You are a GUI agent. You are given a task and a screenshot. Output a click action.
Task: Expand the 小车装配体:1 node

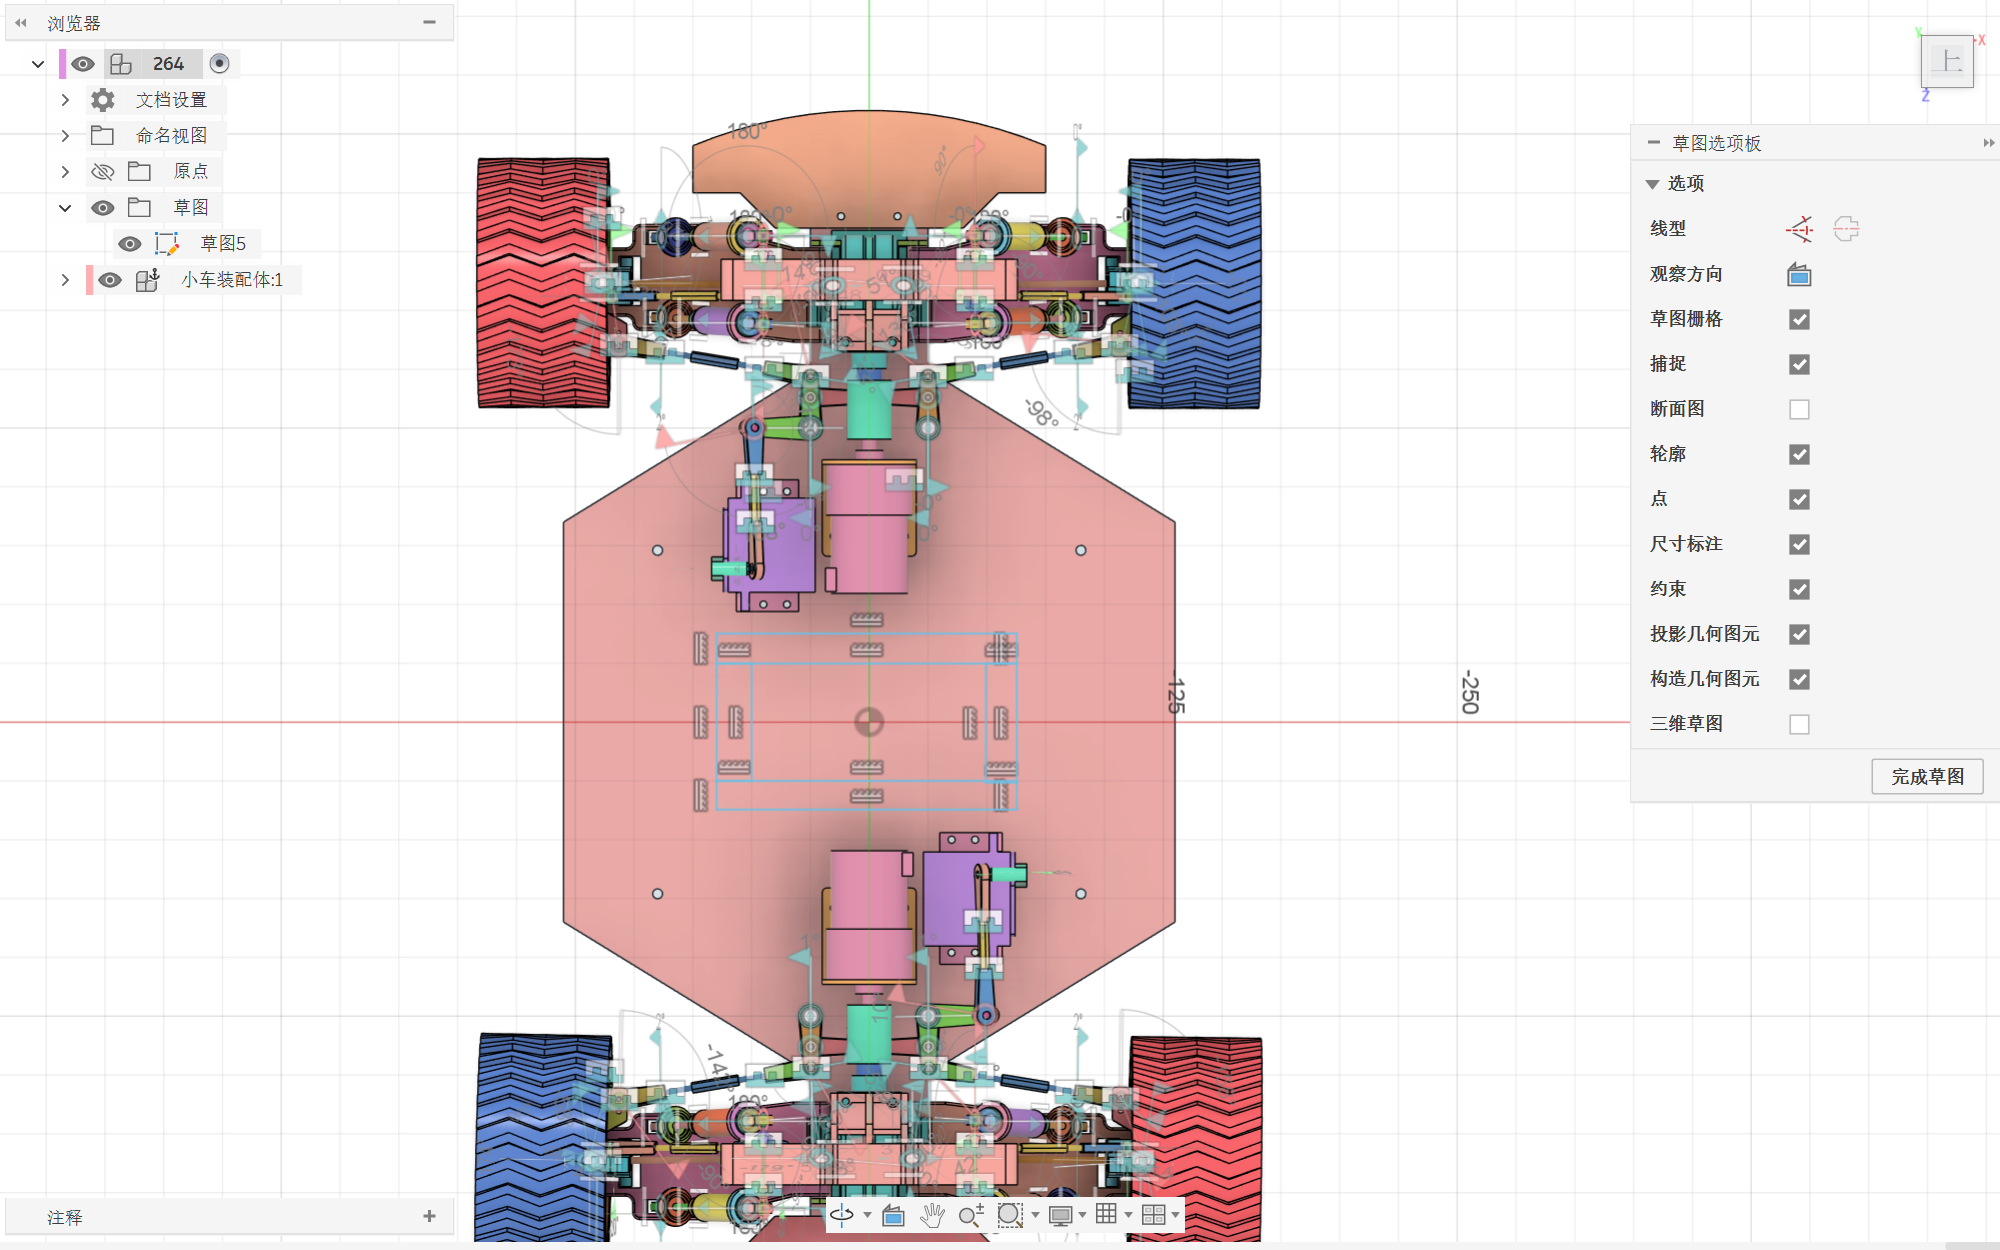(65, 280)
